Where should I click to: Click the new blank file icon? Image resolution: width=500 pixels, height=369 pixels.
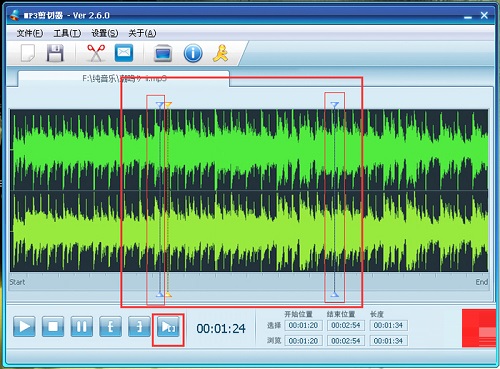(x=28, y=53)
